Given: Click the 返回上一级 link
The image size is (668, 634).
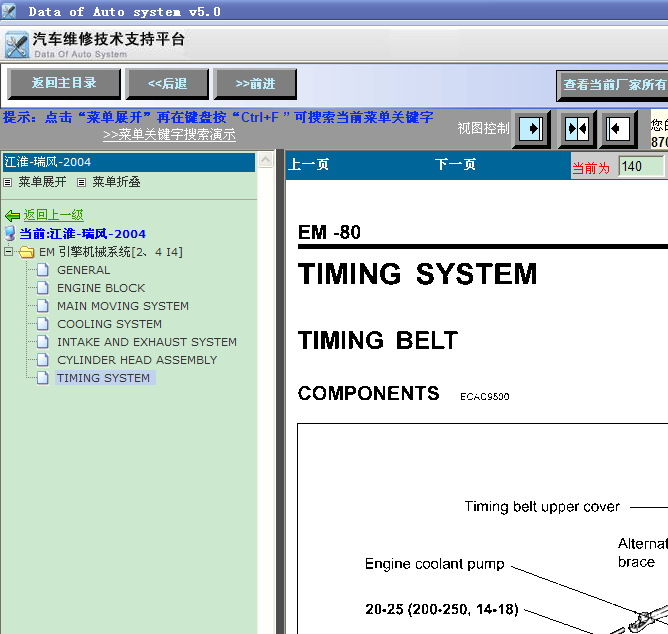Looking at the screenshot, I should tap(54, 215).
